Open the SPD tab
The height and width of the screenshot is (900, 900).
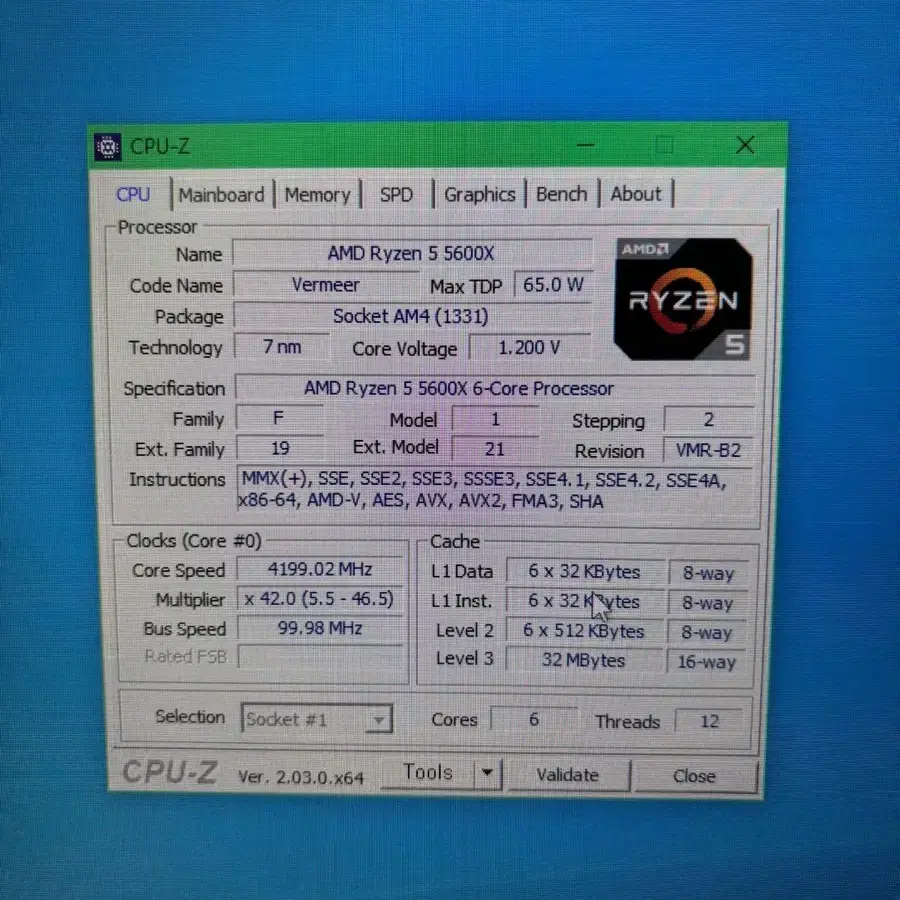pyautogui.click(x=396, y=195)
